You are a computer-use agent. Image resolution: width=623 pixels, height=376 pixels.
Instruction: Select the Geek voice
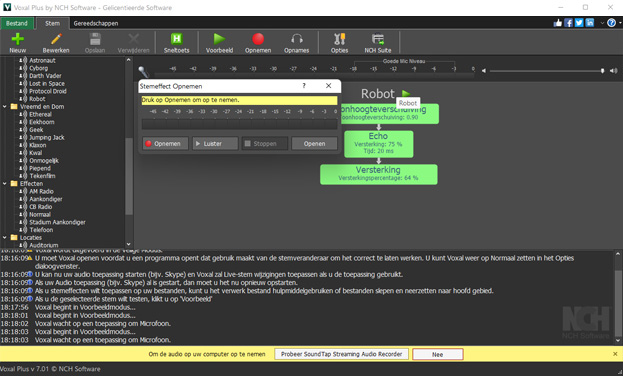tap(36, 130)
